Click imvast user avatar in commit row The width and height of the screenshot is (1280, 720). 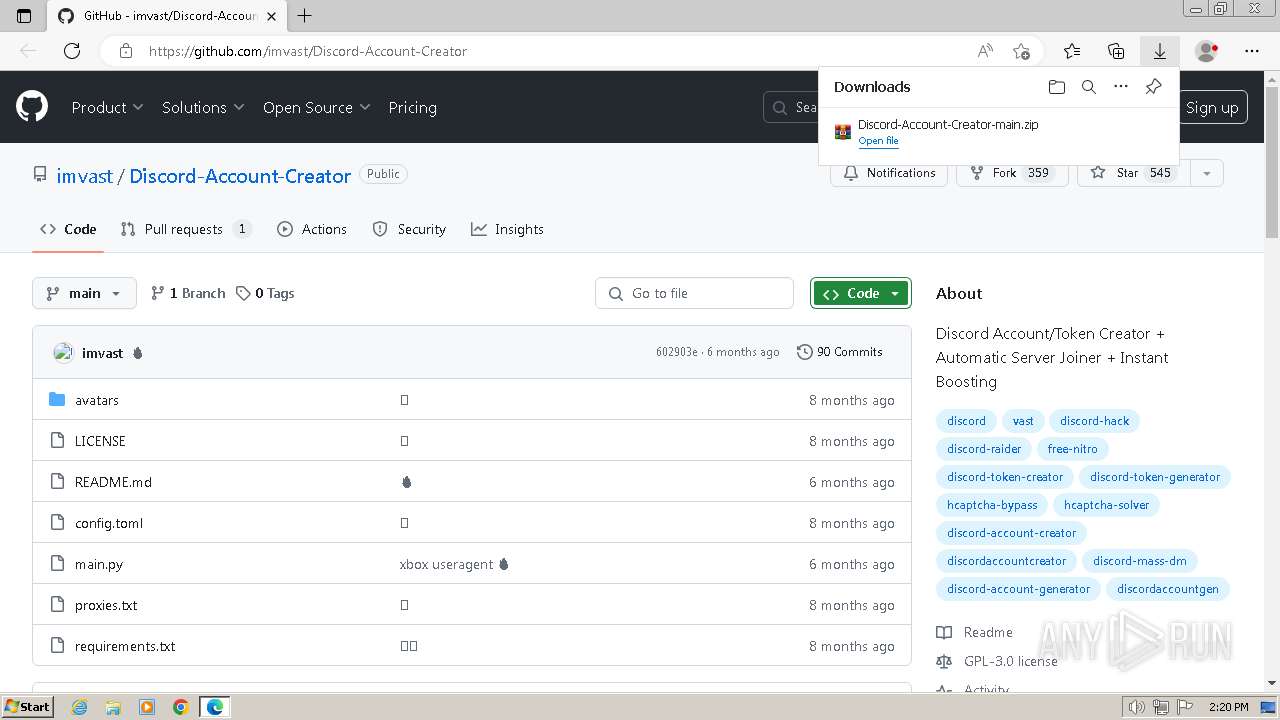[63, 352]
